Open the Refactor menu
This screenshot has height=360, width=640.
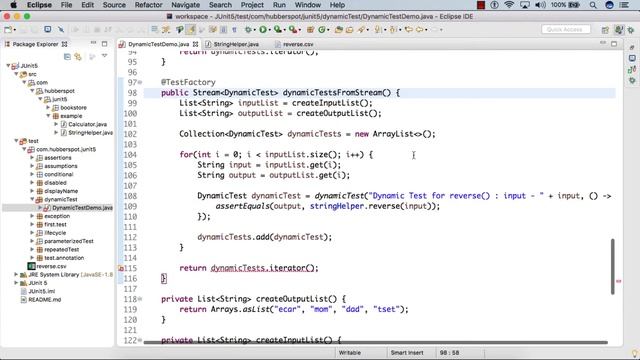[x=149, y=5]
